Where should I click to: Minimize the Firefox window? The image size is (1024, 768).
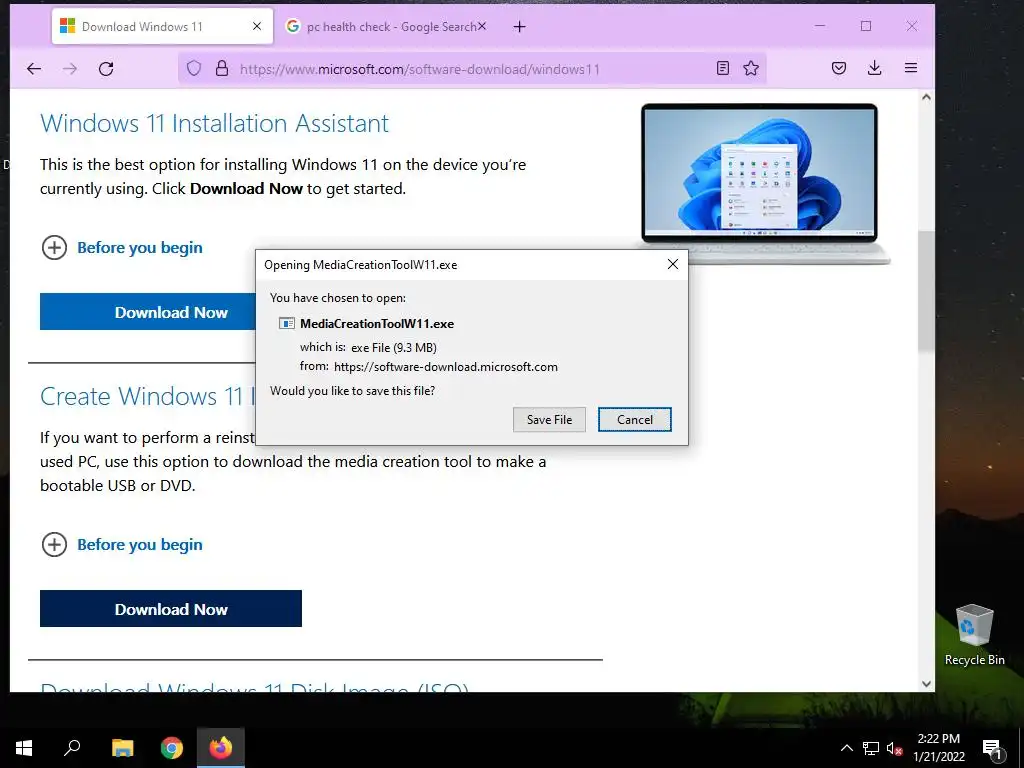tap(820, 26)
